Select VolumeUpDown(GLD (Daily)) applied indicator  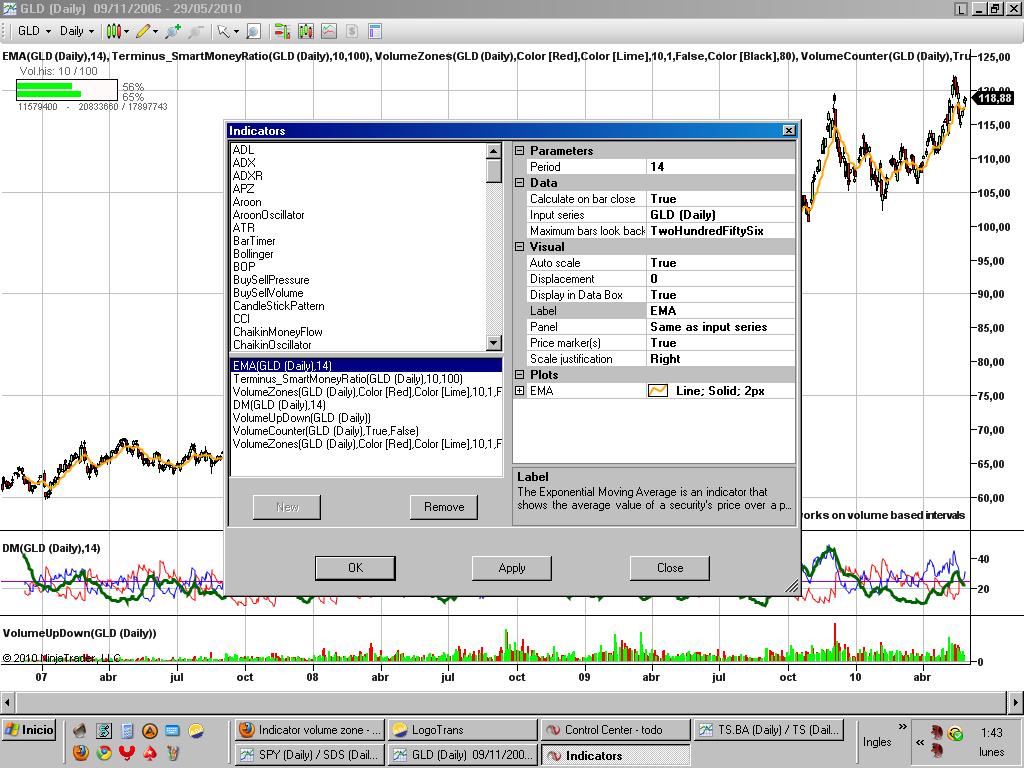(x=302, y=418)
